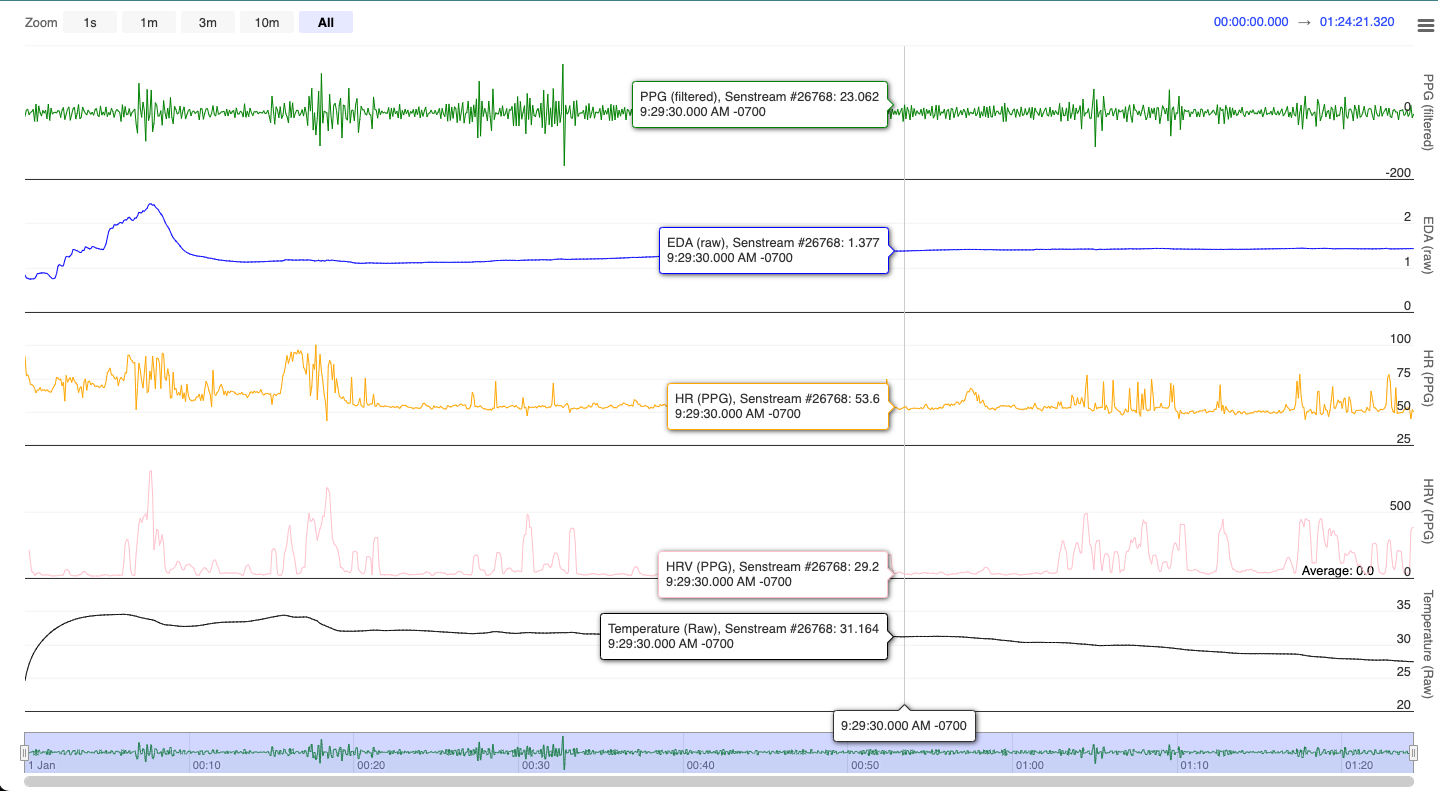1438x791 pixels.
Task: Open the chart context menu hamburger icon
Action: click(x=1425, y=26)
